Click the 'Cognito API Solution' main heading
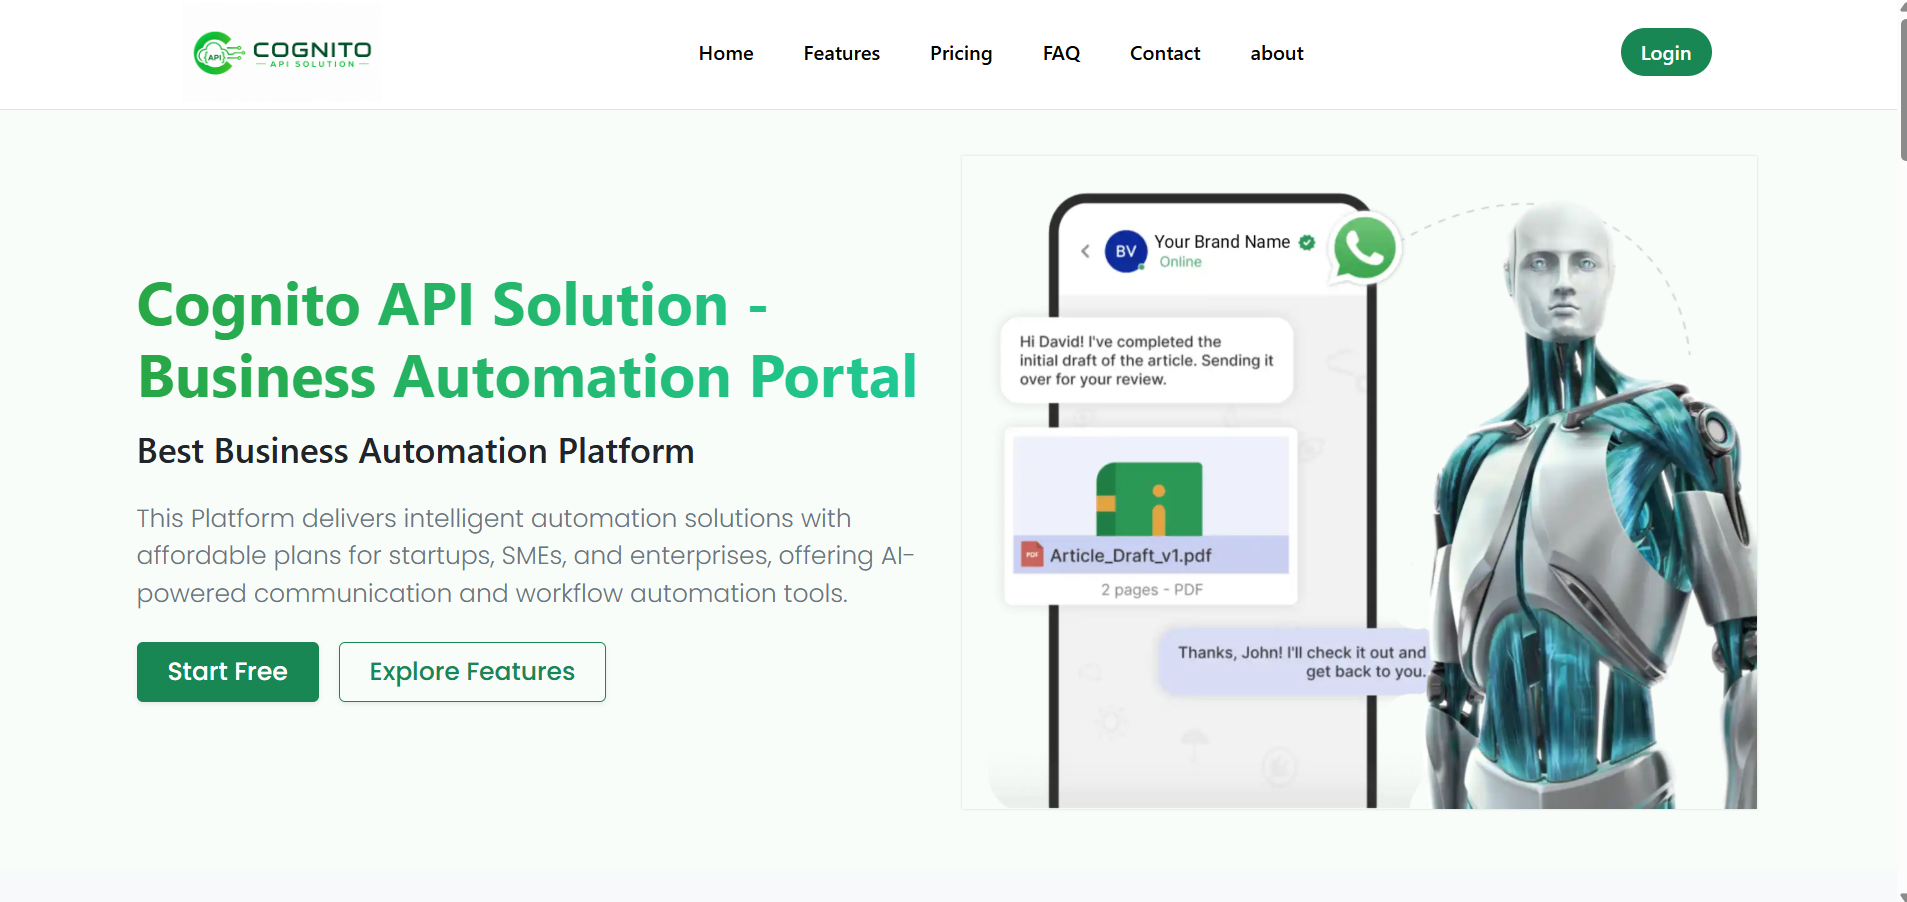 (527, 340)
